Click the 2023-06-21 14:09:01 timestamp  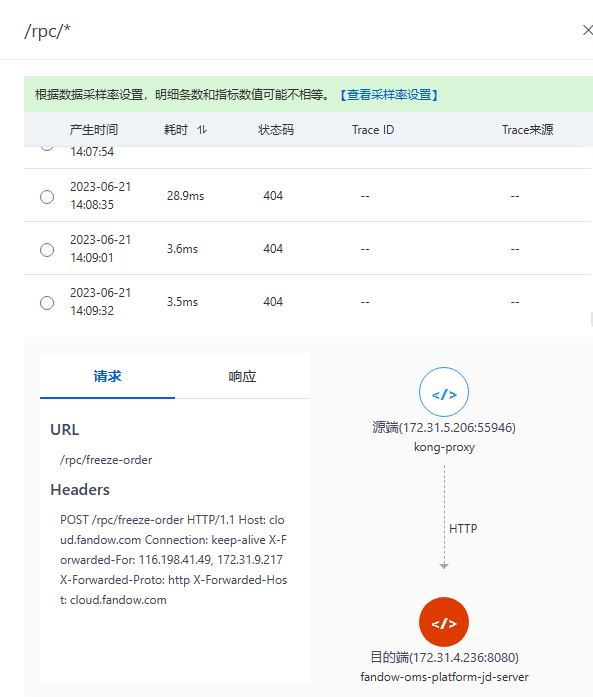(100, 248)
